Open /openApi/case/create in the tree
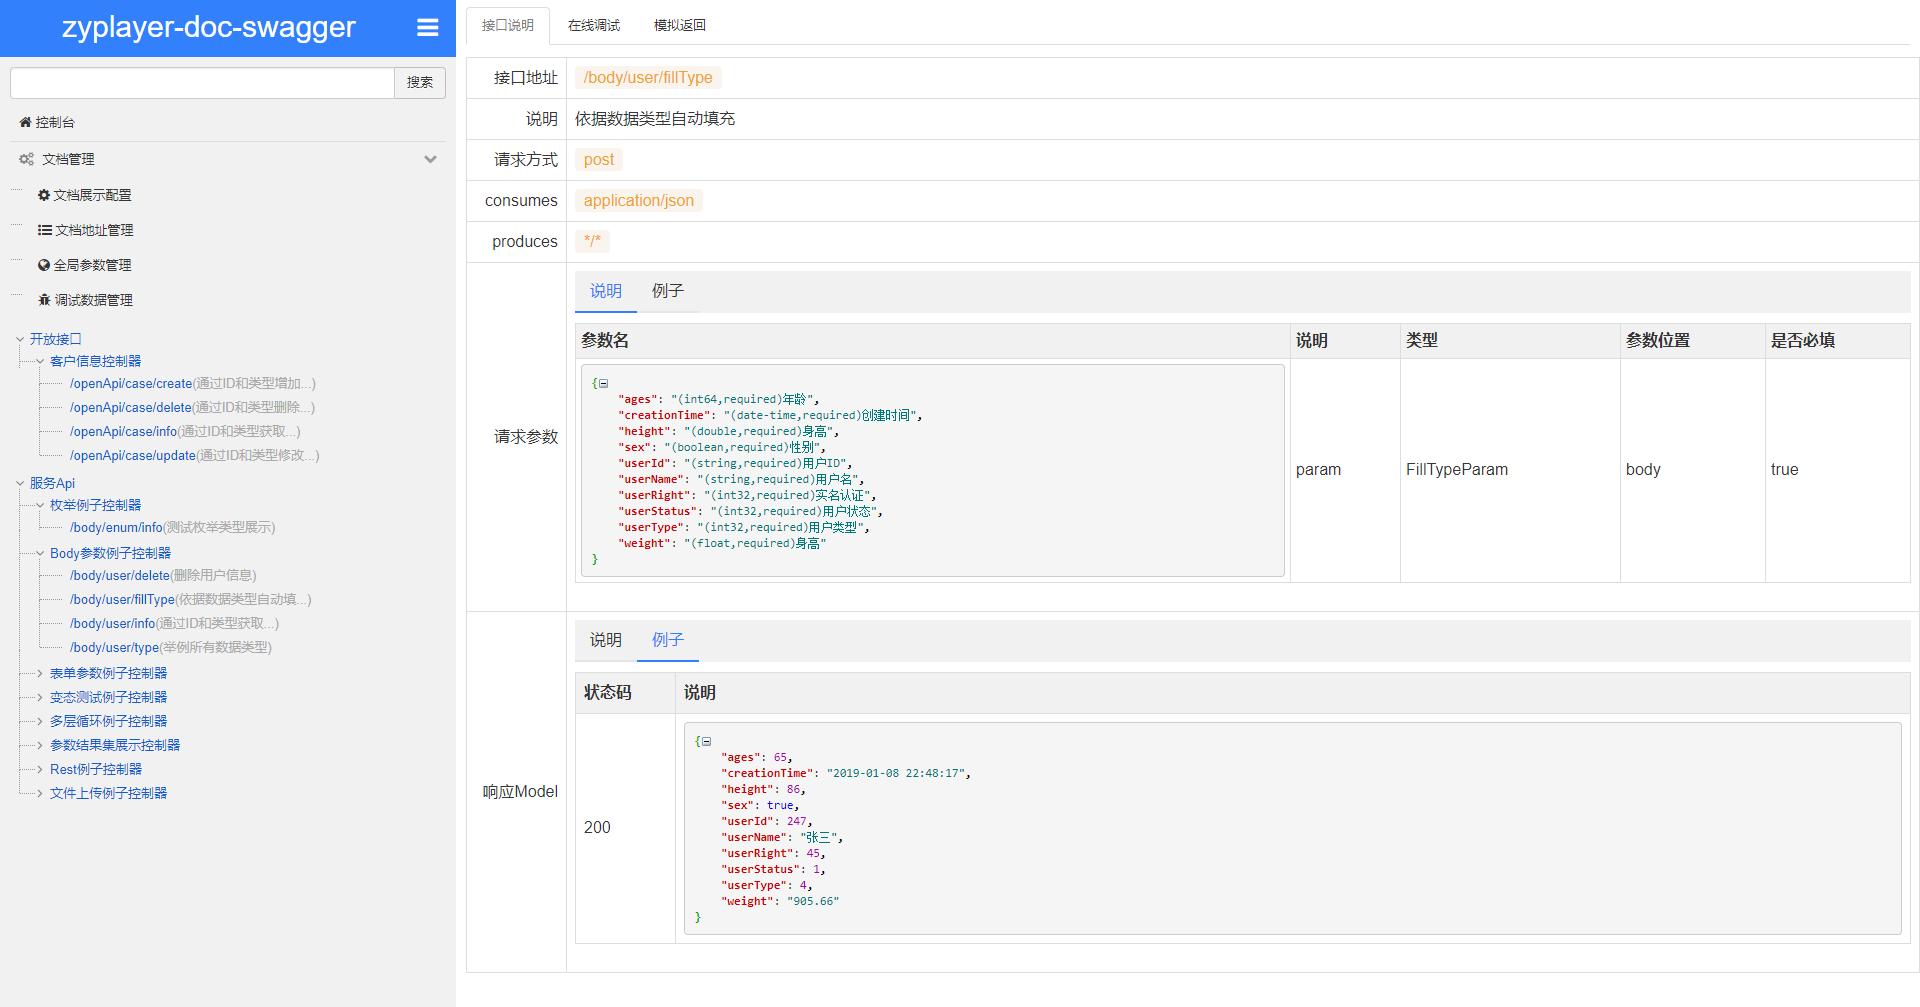This screenshot has width=1920, height=1007. pyautogui.click(x=131, y=383)
